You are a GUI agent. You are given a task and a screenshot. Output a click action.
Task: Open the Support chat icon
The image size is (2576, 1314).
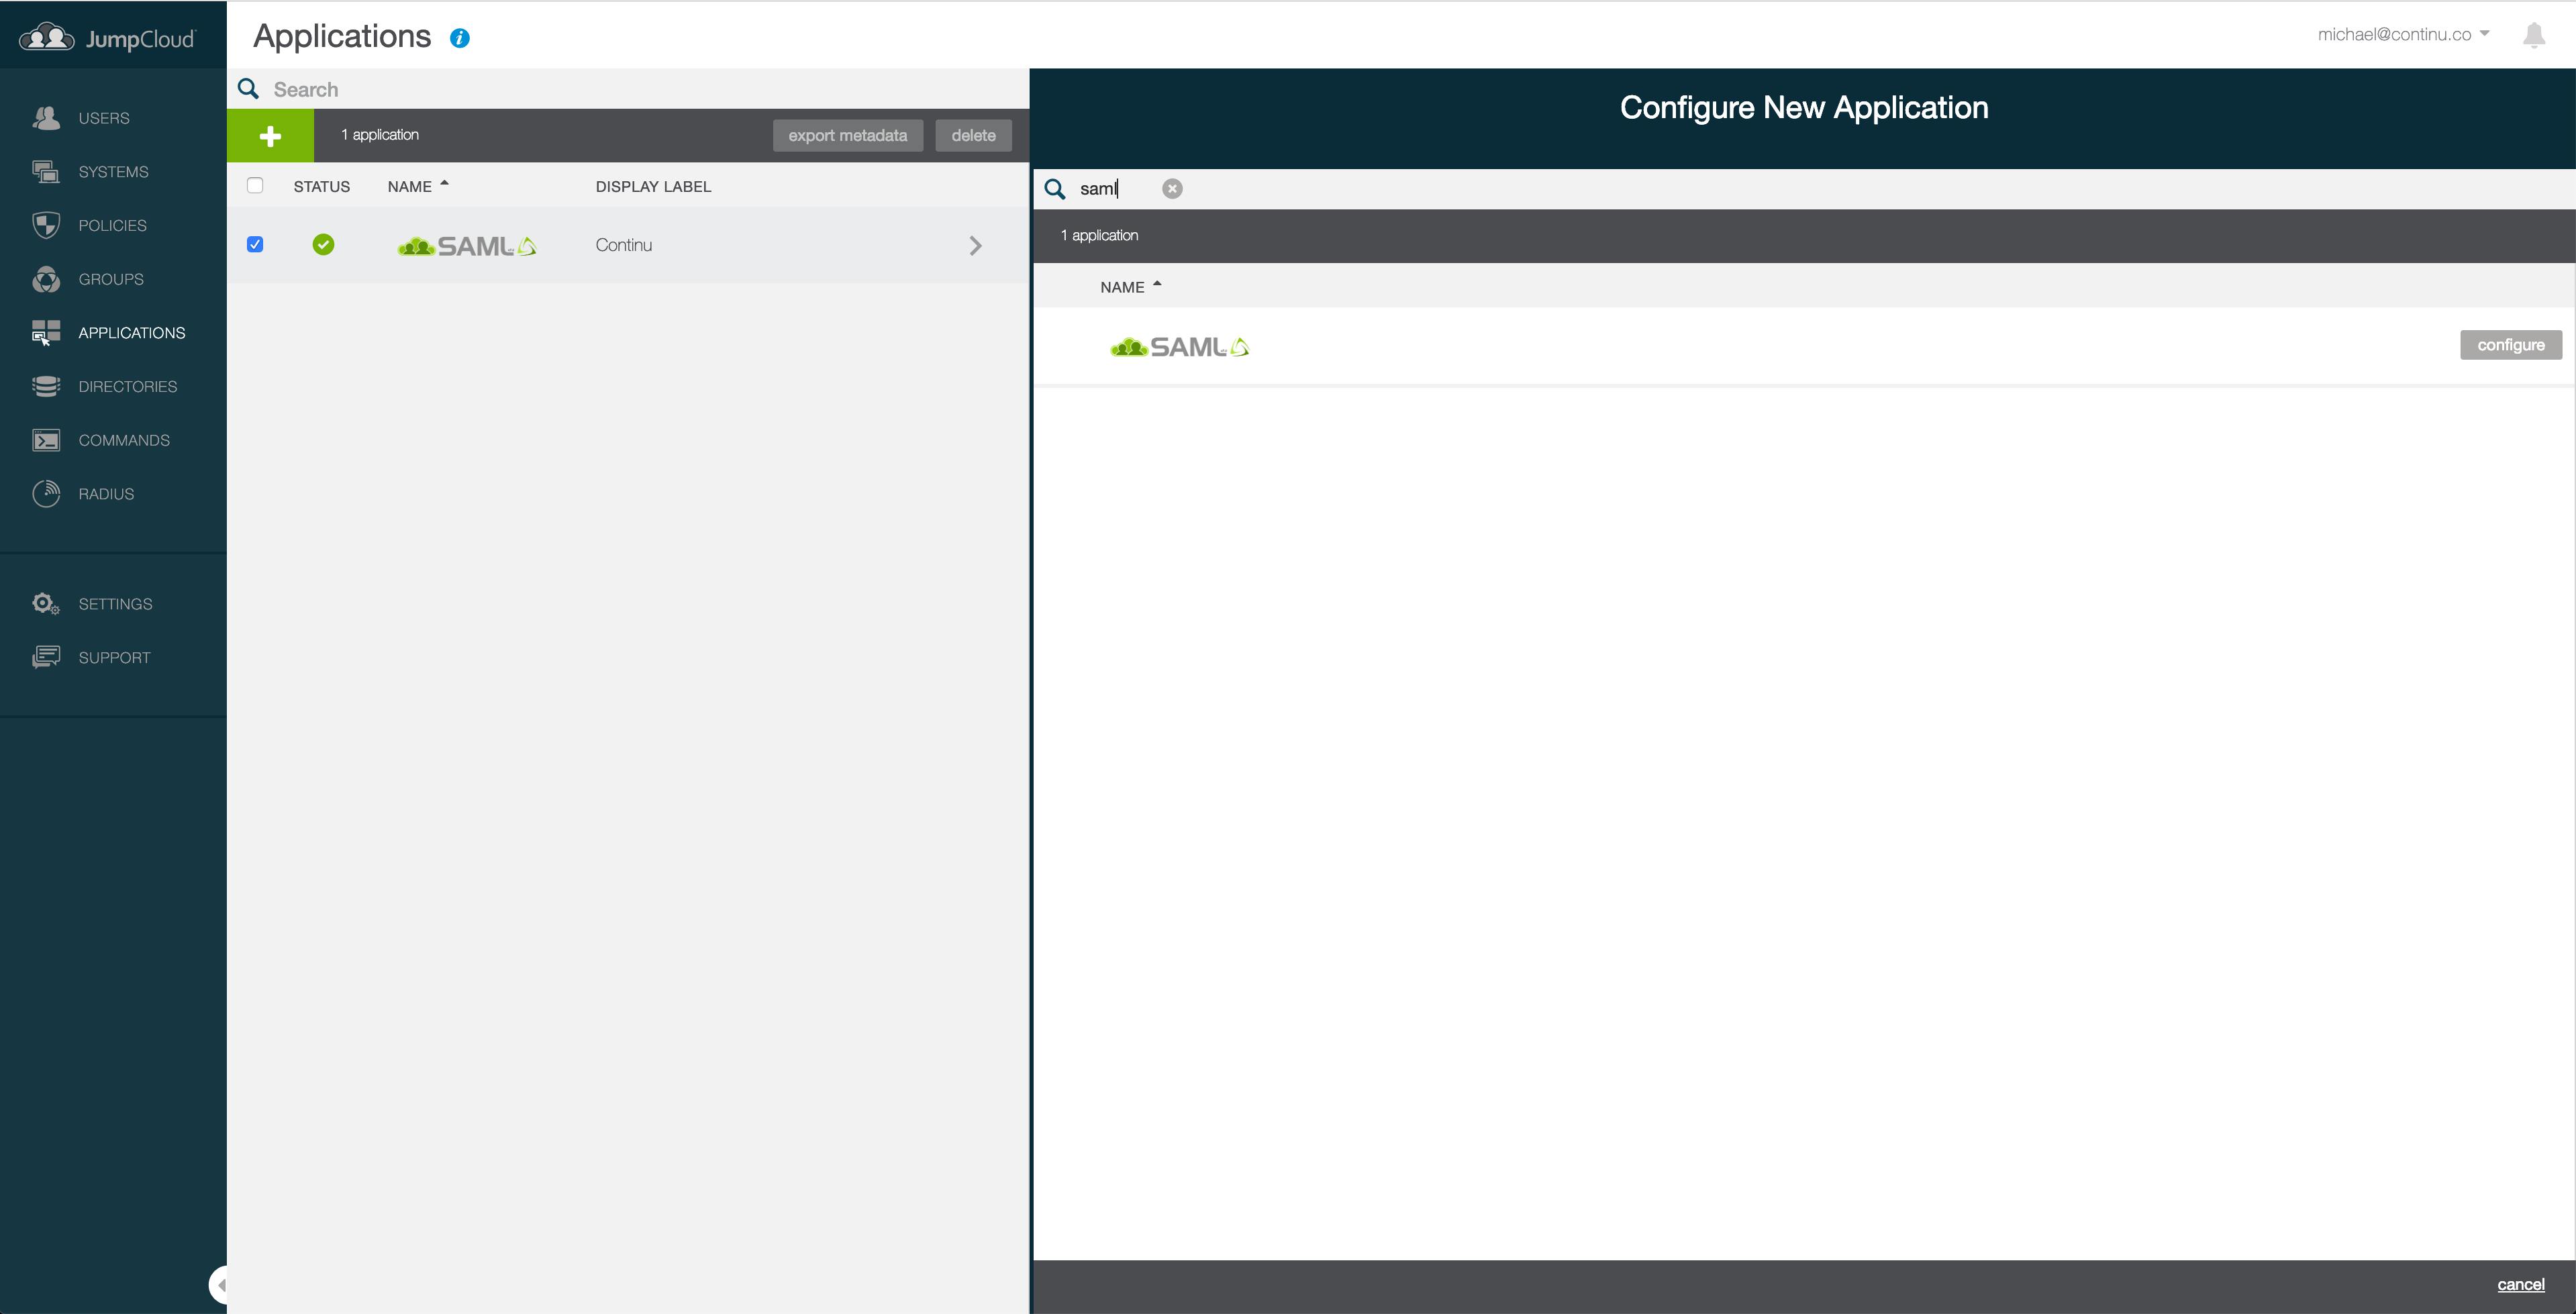coord(46,657)
